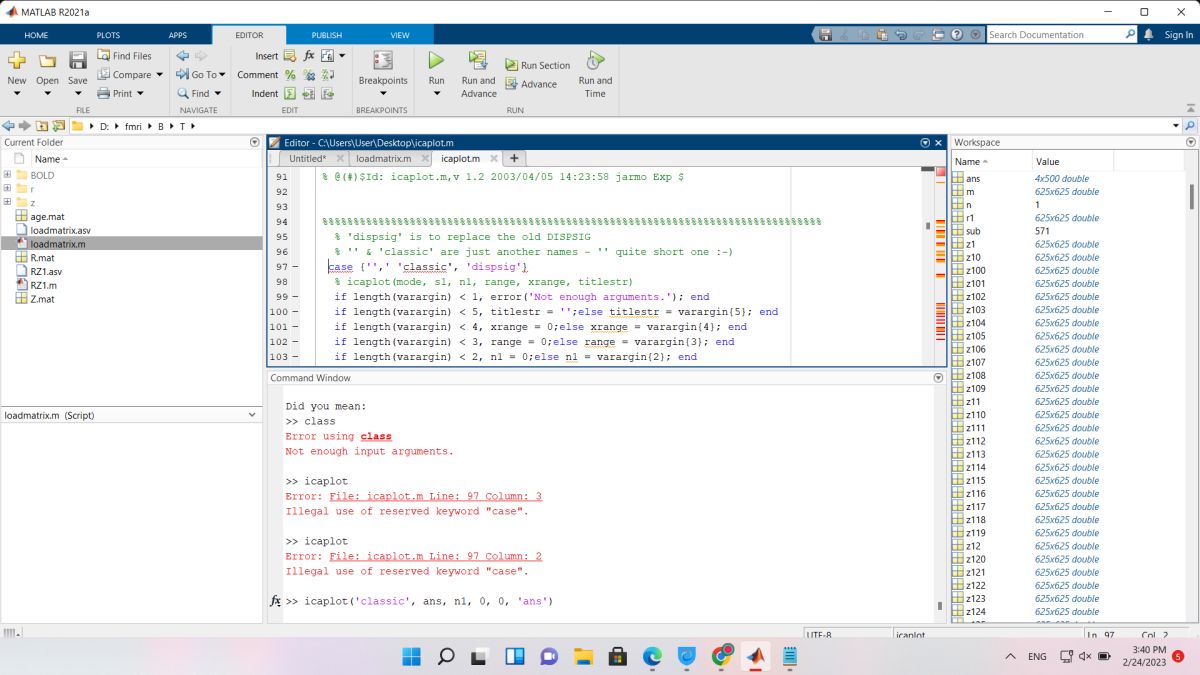Click Find Files in the FILE section

coord(125,56)
